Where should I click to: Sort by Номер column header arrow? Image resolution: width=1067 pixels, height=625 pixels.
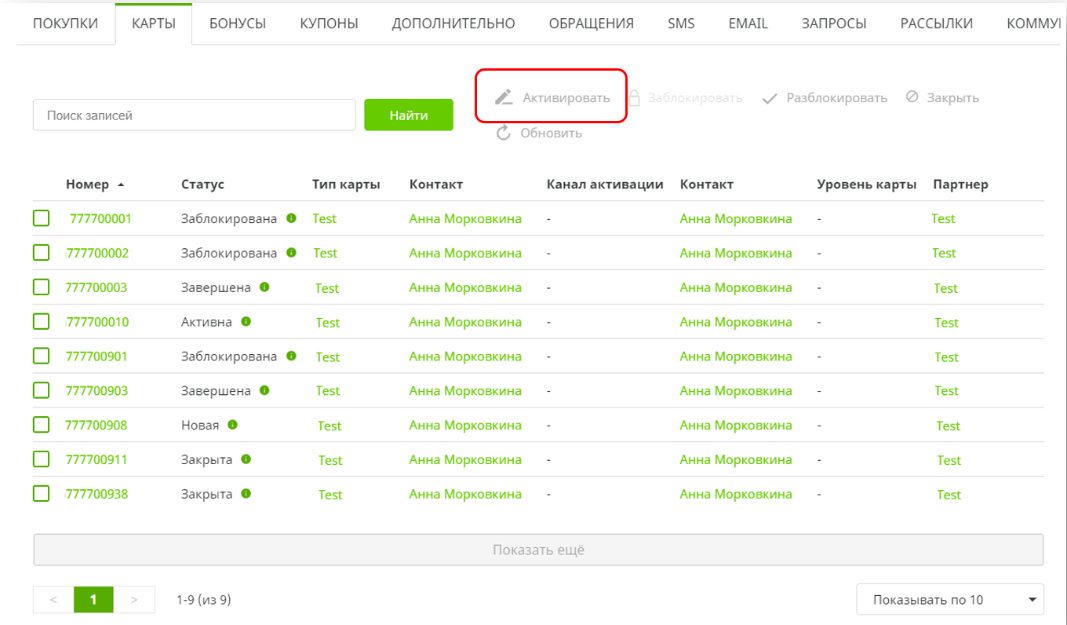click(121, 185)
